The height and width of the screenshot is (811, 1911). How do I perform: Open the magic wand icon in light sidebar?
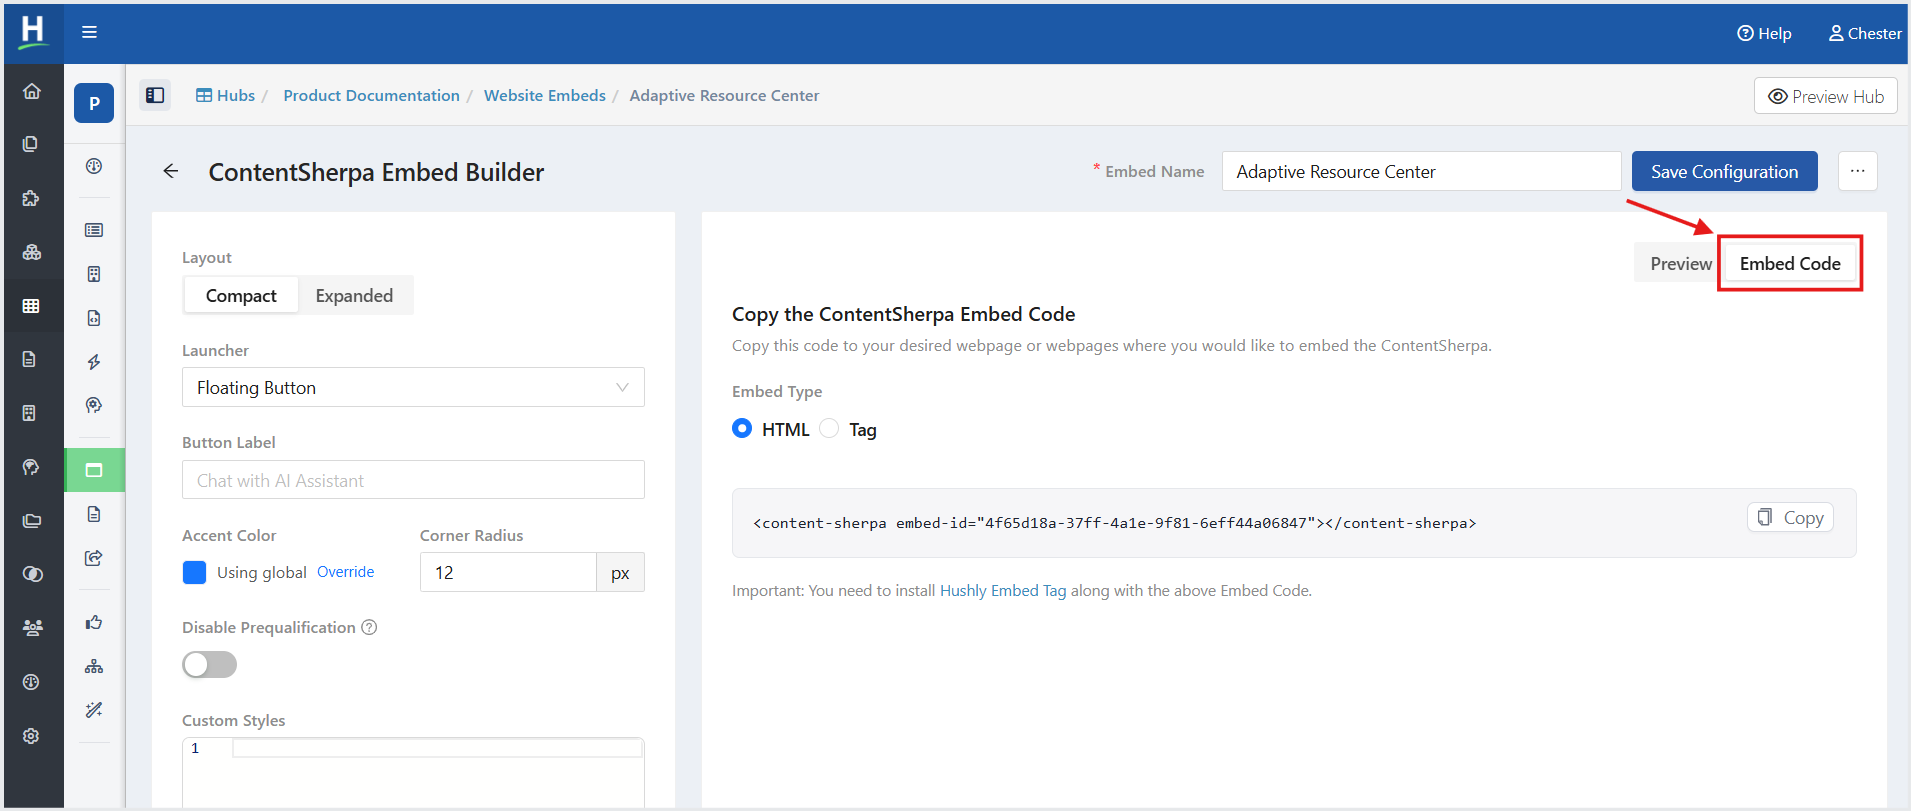click(94, 710)
